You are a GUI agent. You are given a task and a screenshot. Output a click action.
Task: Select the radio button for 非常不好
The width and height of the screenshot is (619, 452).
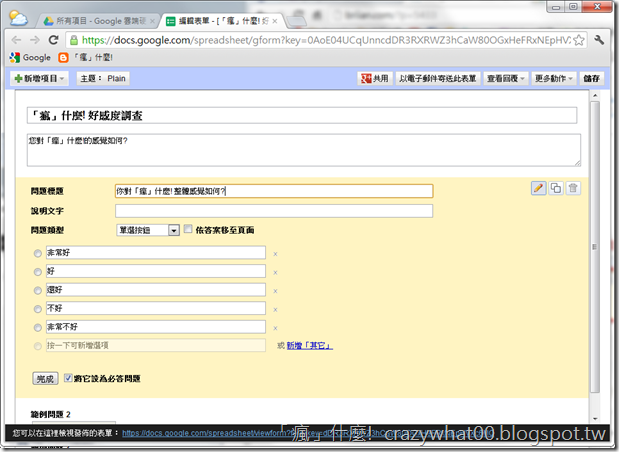(x=38, y=328)
